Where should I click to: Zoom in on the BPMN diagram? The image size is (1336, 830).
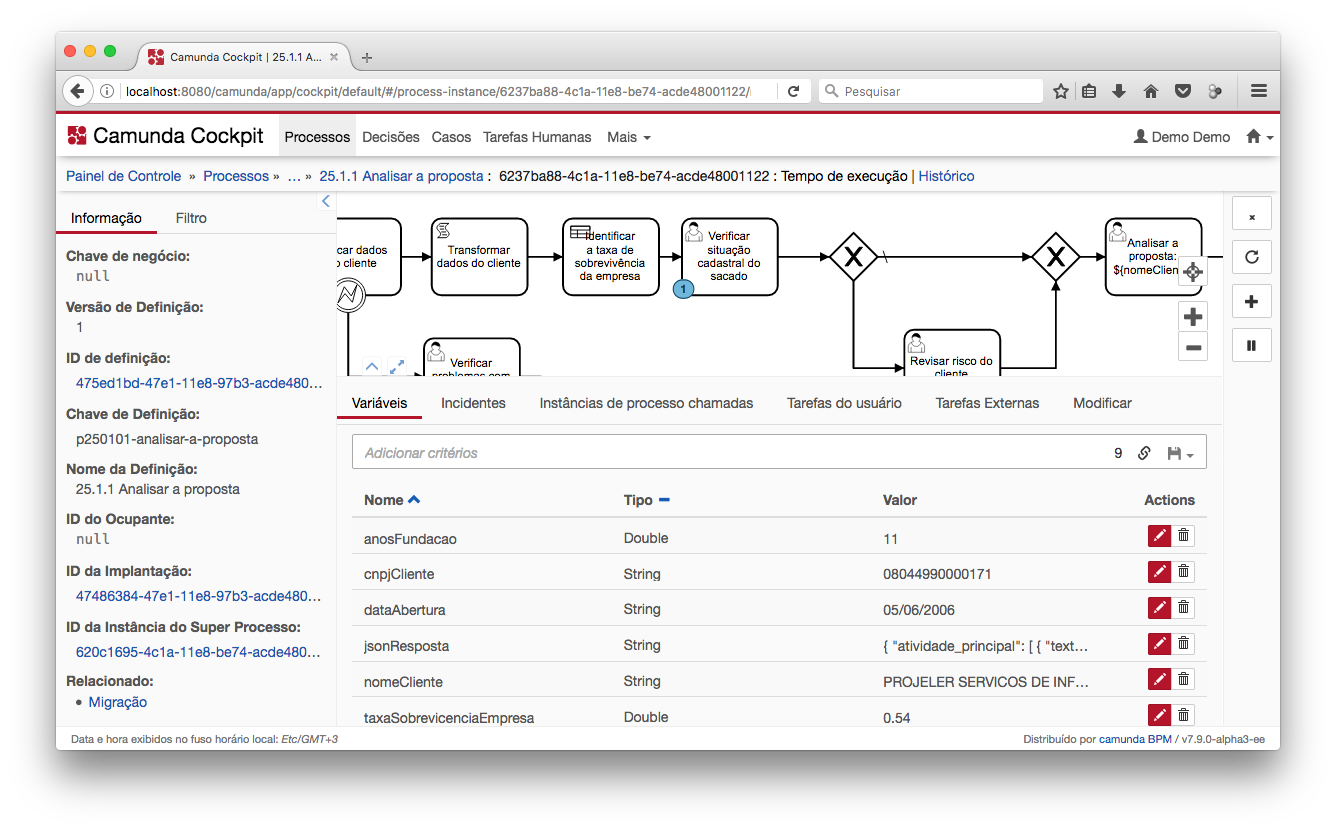click(1192, 317)
